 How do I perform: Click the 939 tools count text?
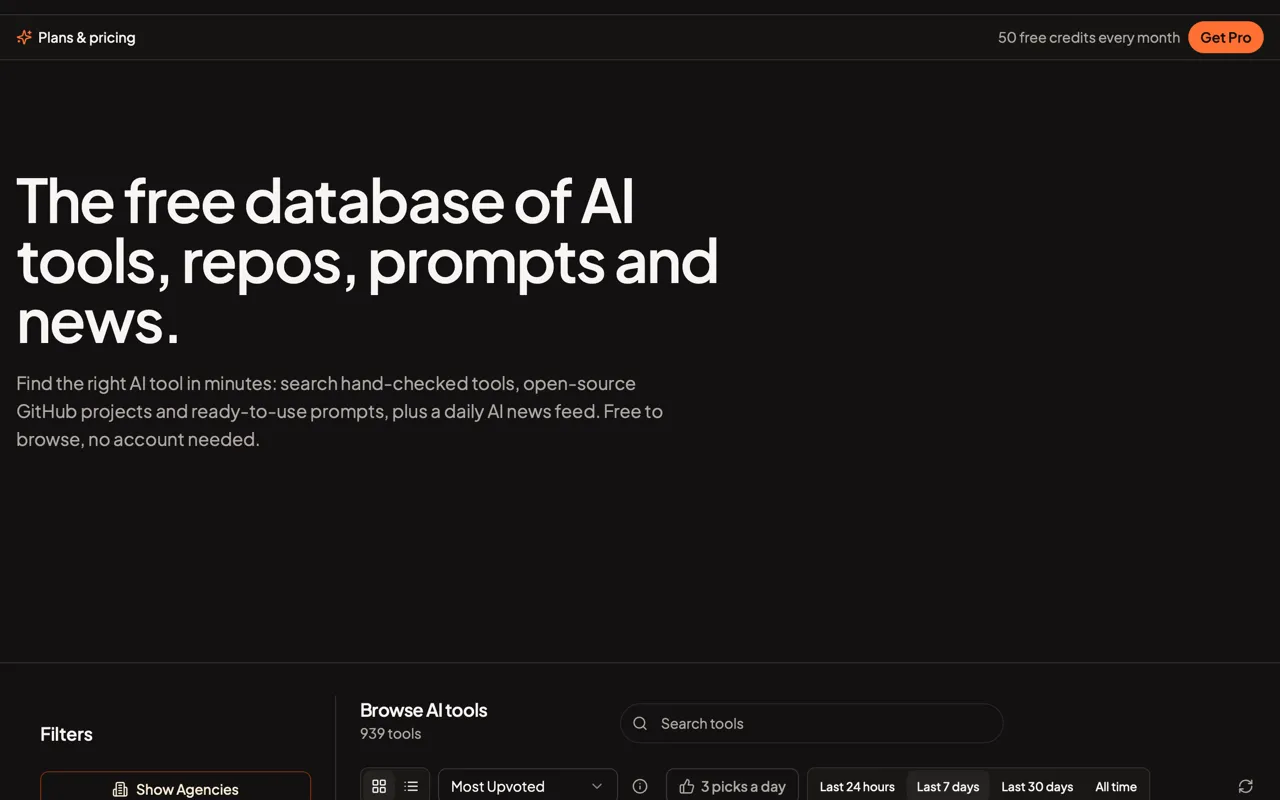click(x=390, y=734)
